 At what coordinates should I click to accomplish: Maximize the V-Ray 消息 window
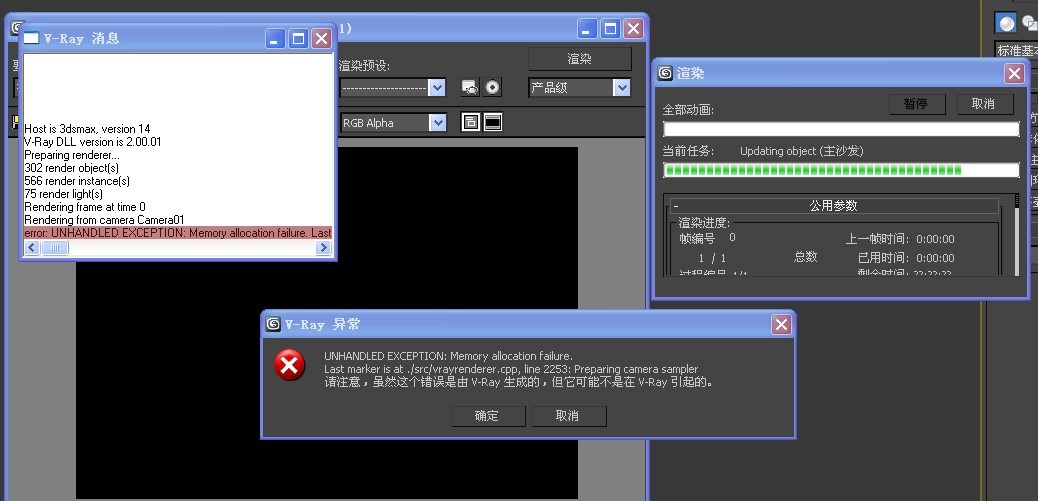tap(299, 38)
